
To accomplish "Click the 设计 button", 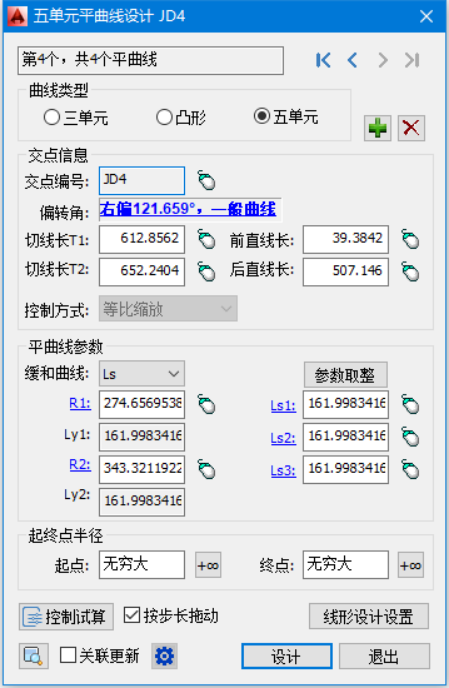I will tap(287, 656).
